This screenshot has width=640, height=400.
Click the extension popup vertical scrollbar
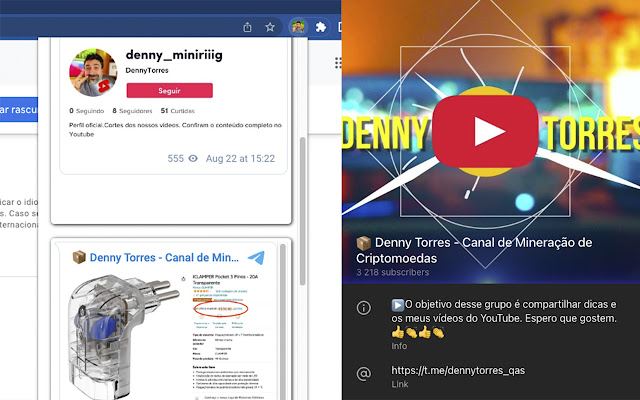(x=302, y=211)
